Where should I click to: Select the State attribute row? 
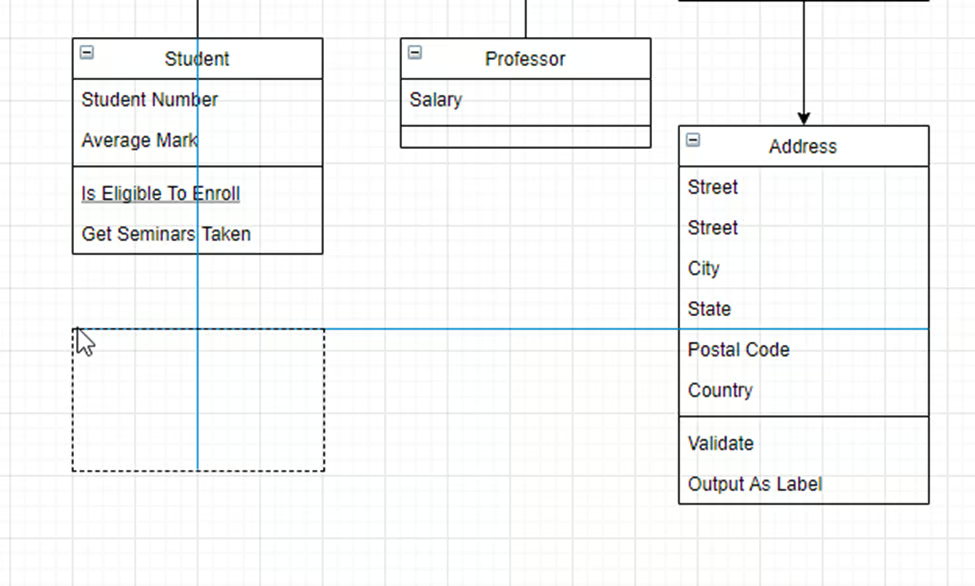click(x=709, y=309)
